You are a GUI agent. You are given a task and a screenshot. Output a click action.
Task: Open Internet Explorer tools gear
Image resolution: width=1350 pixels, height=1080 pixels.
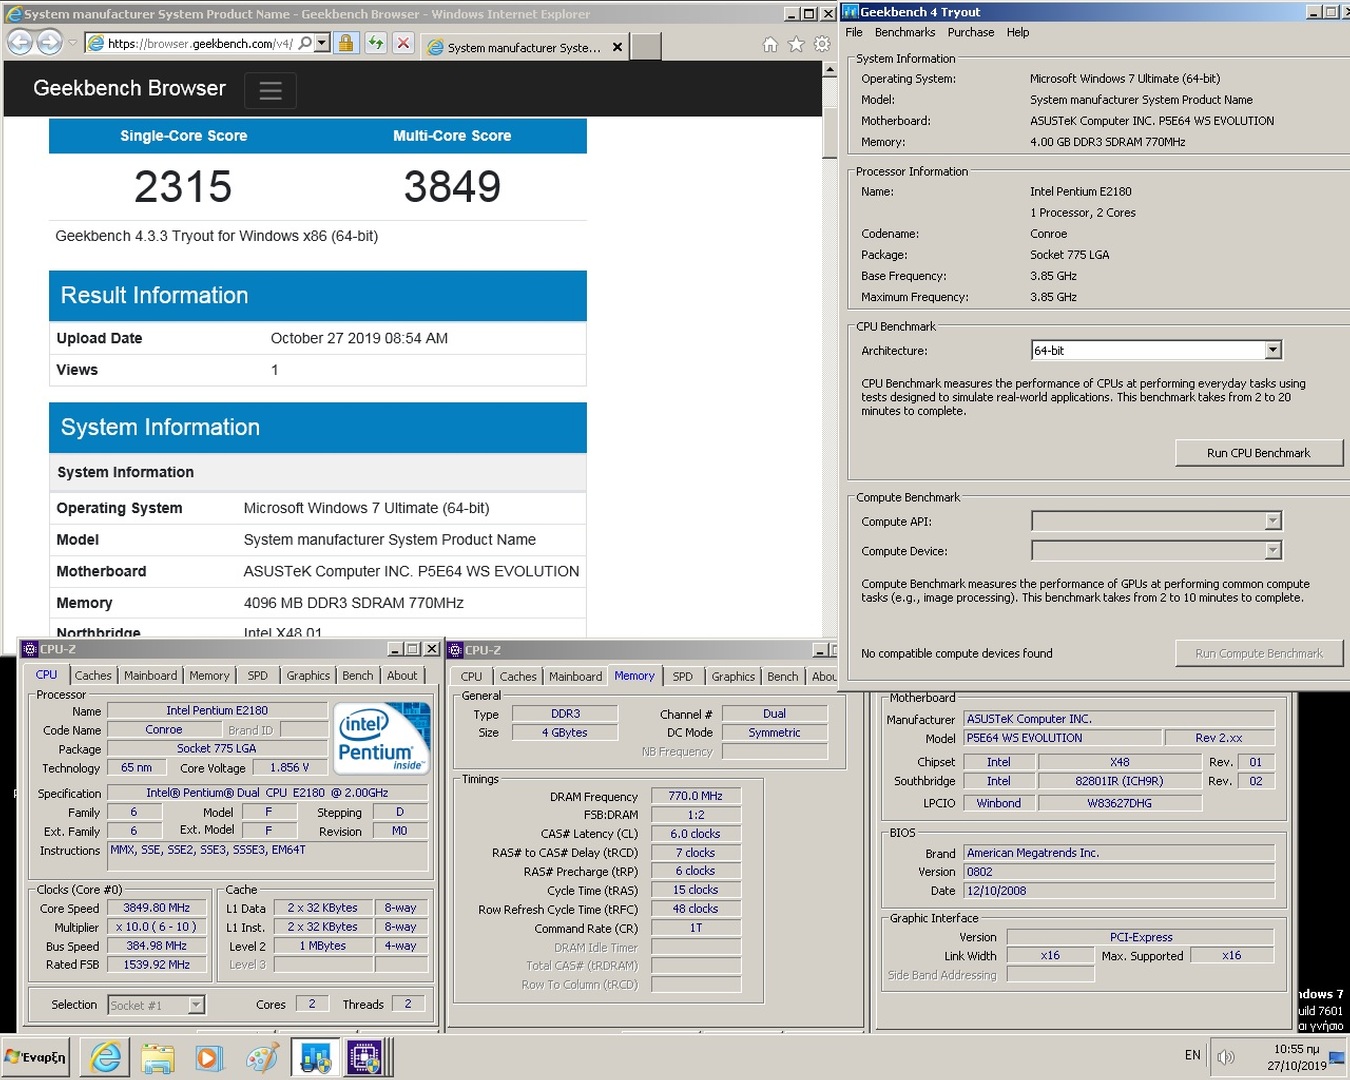click(822, 44)
